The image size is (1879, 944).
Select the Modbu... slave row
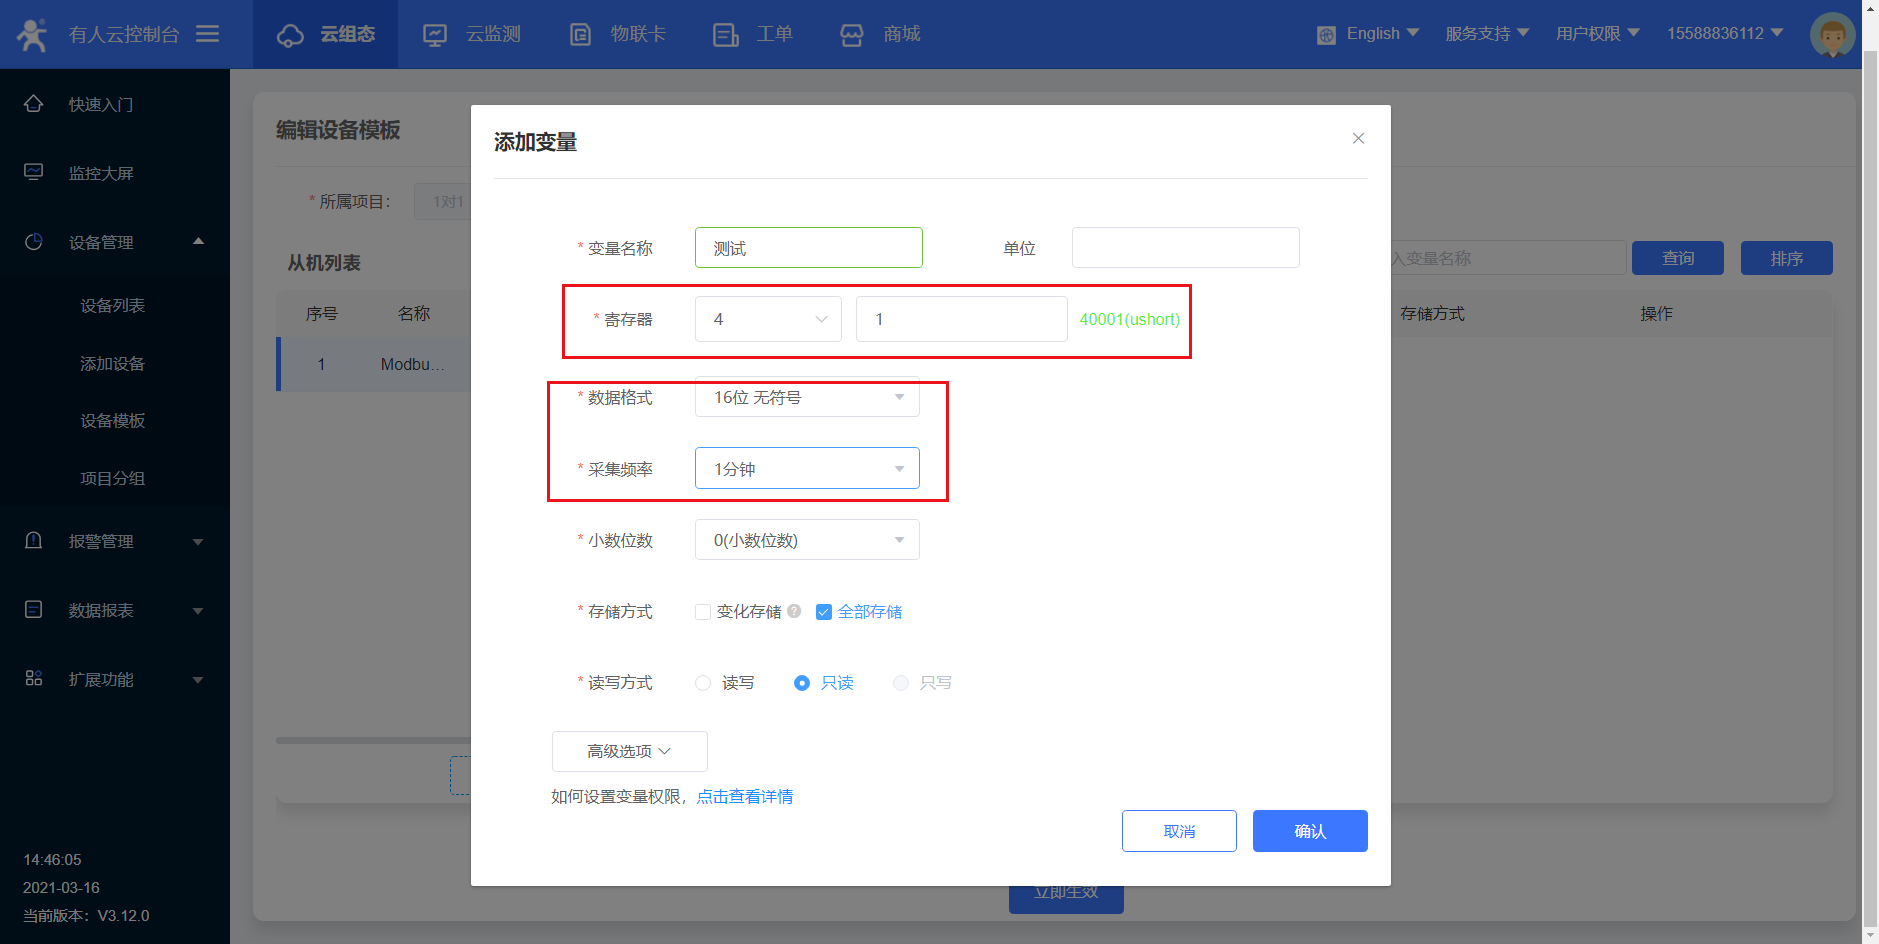tap(374, 364)
